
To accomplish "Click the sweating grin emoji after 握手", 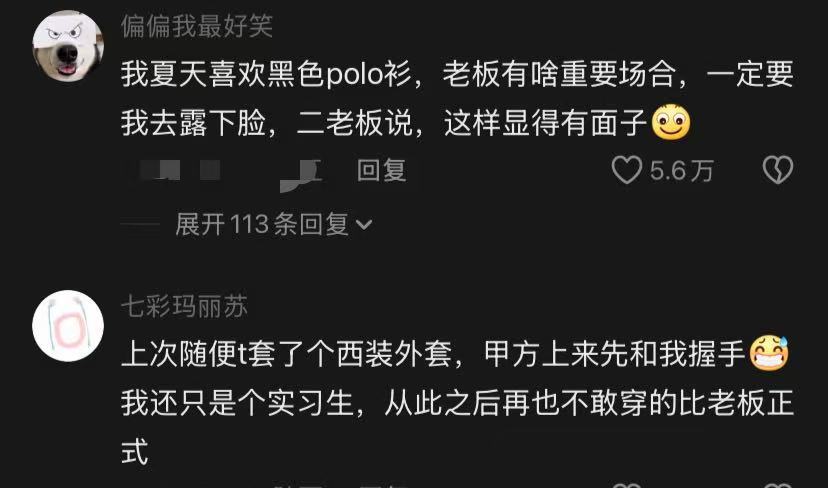I will tap(769, 353).
